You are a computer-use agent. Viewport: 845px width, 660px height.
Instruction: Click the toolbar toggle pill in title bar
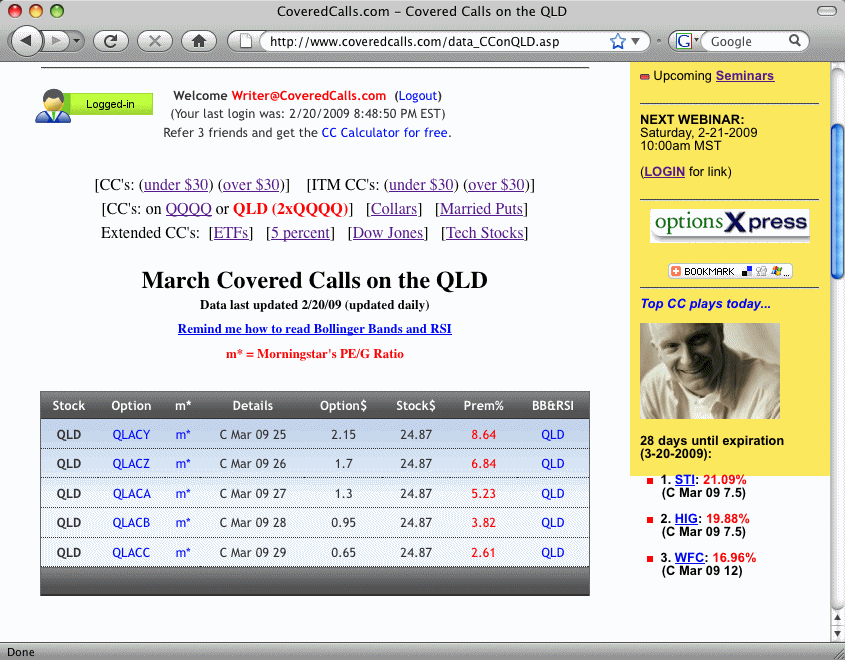point(827,11)
